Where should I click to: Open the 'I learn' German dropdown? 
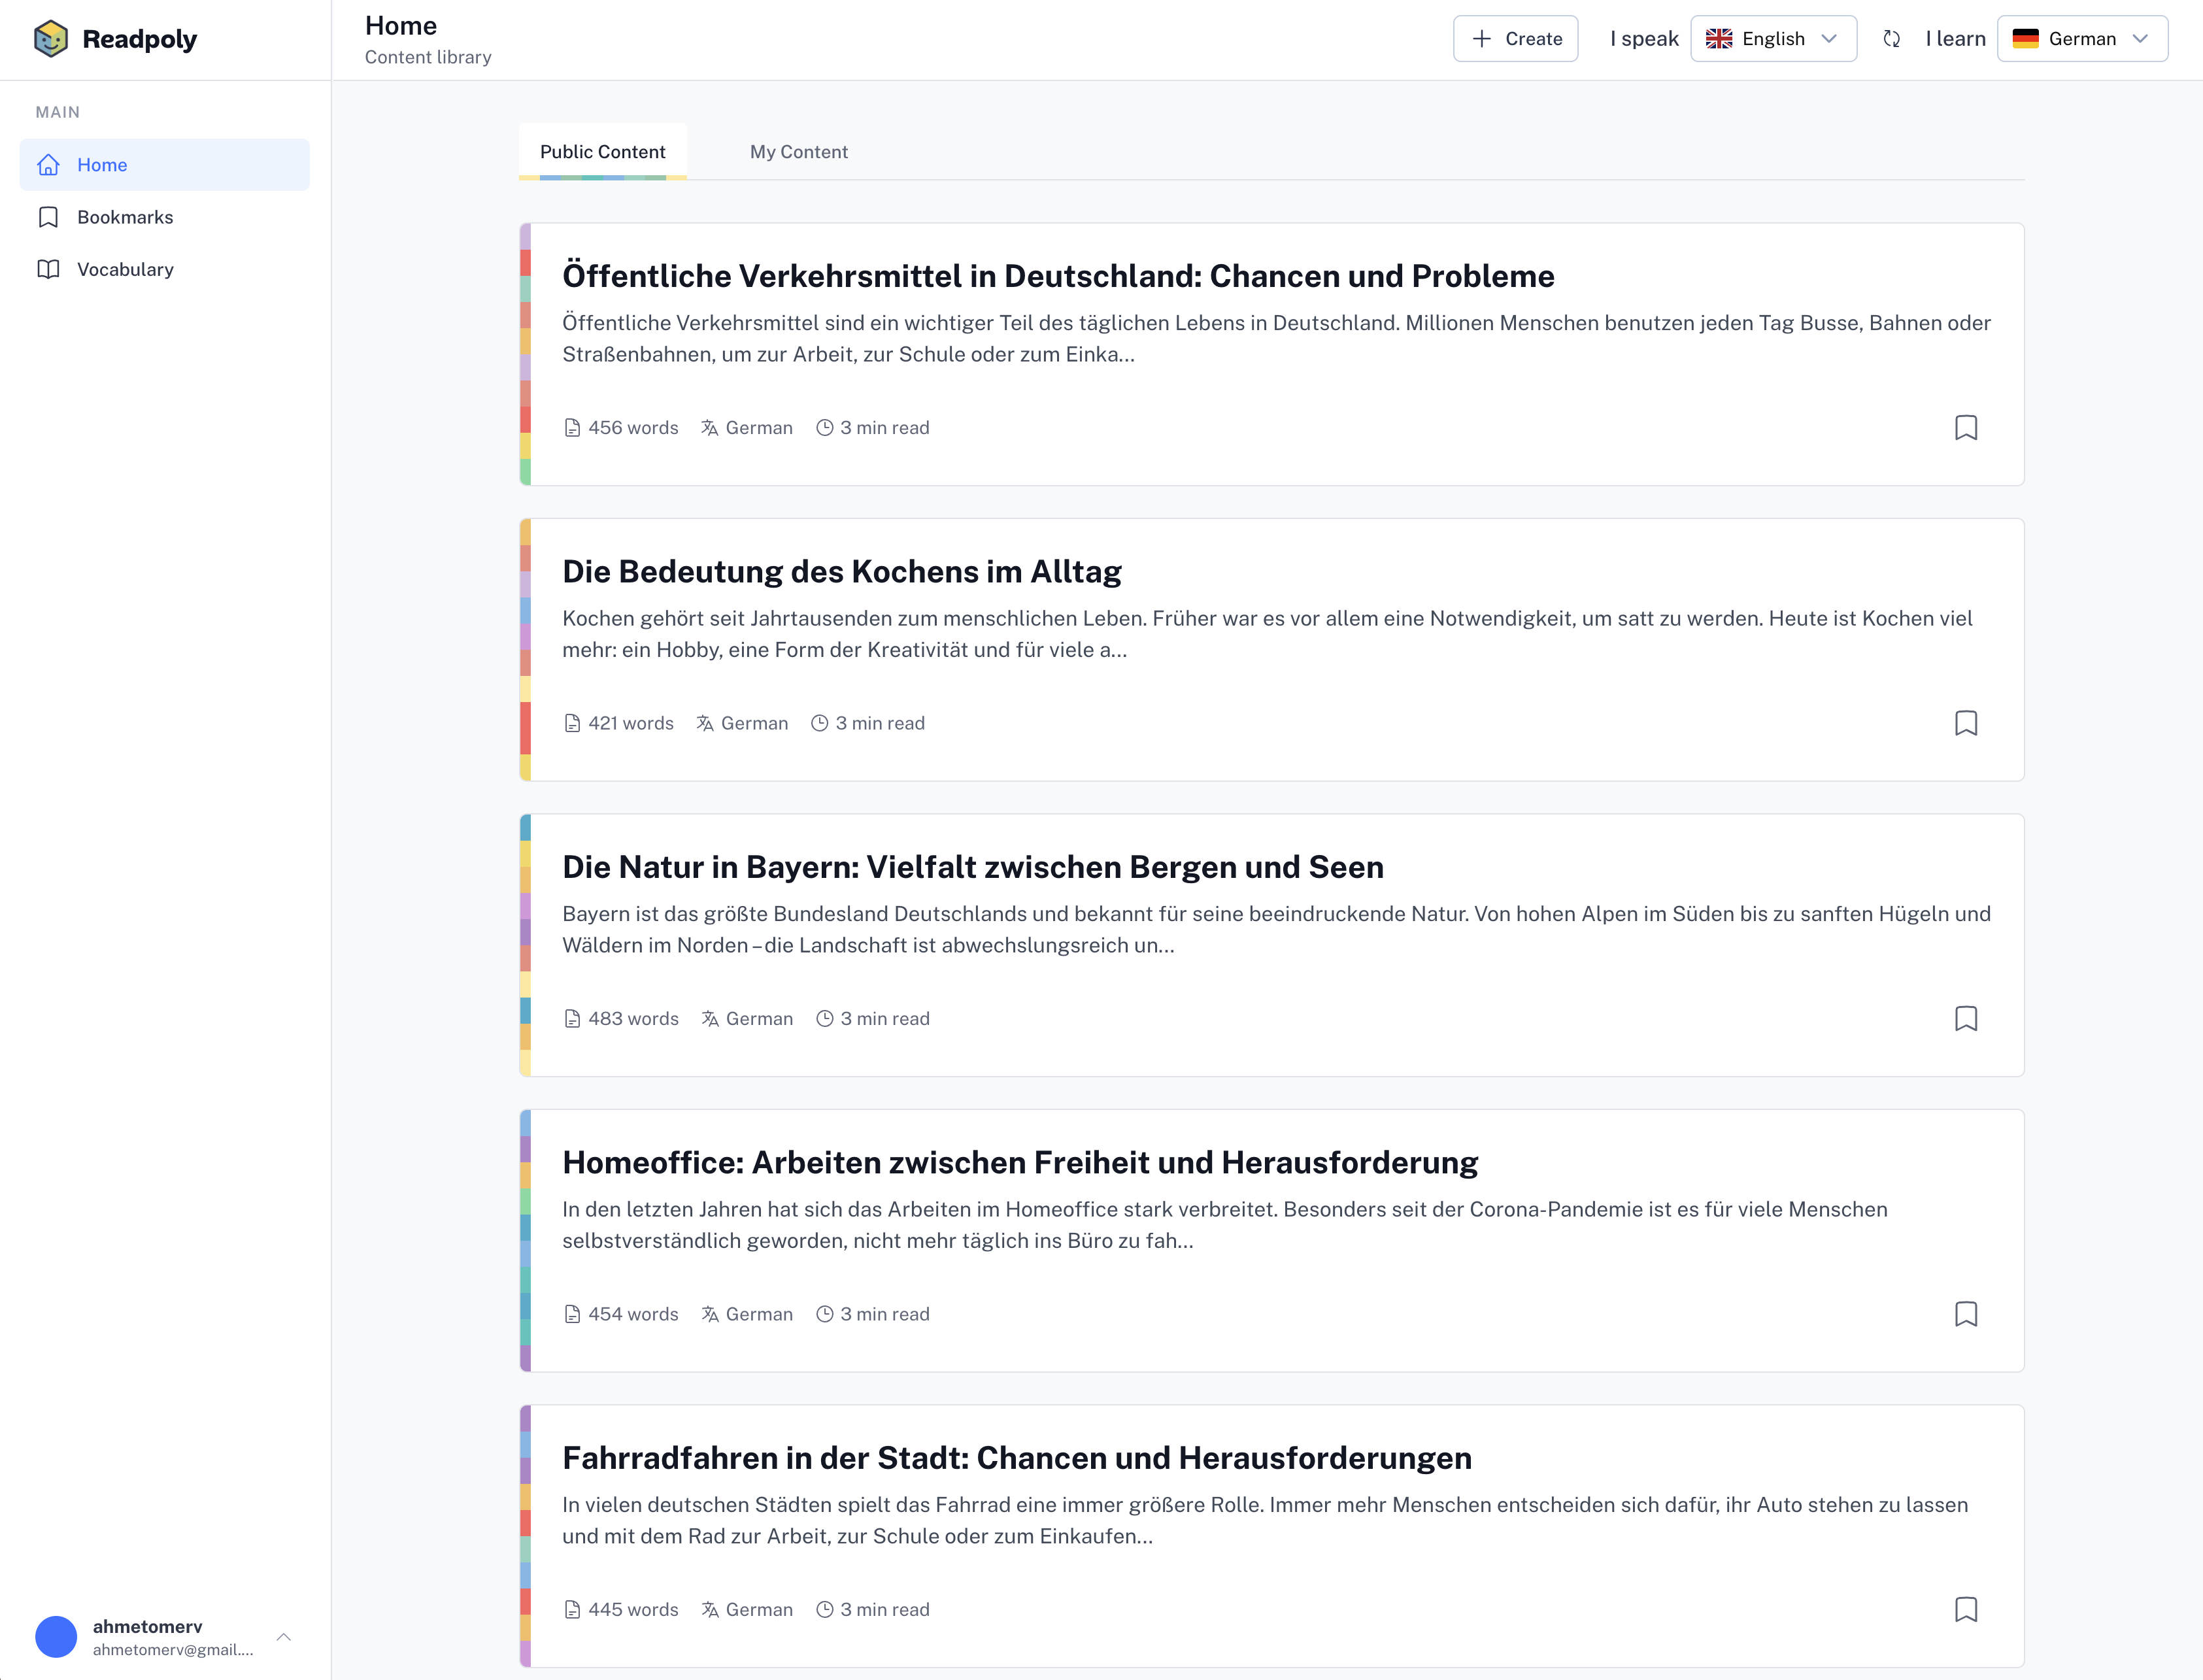(x=2081, y=39)
